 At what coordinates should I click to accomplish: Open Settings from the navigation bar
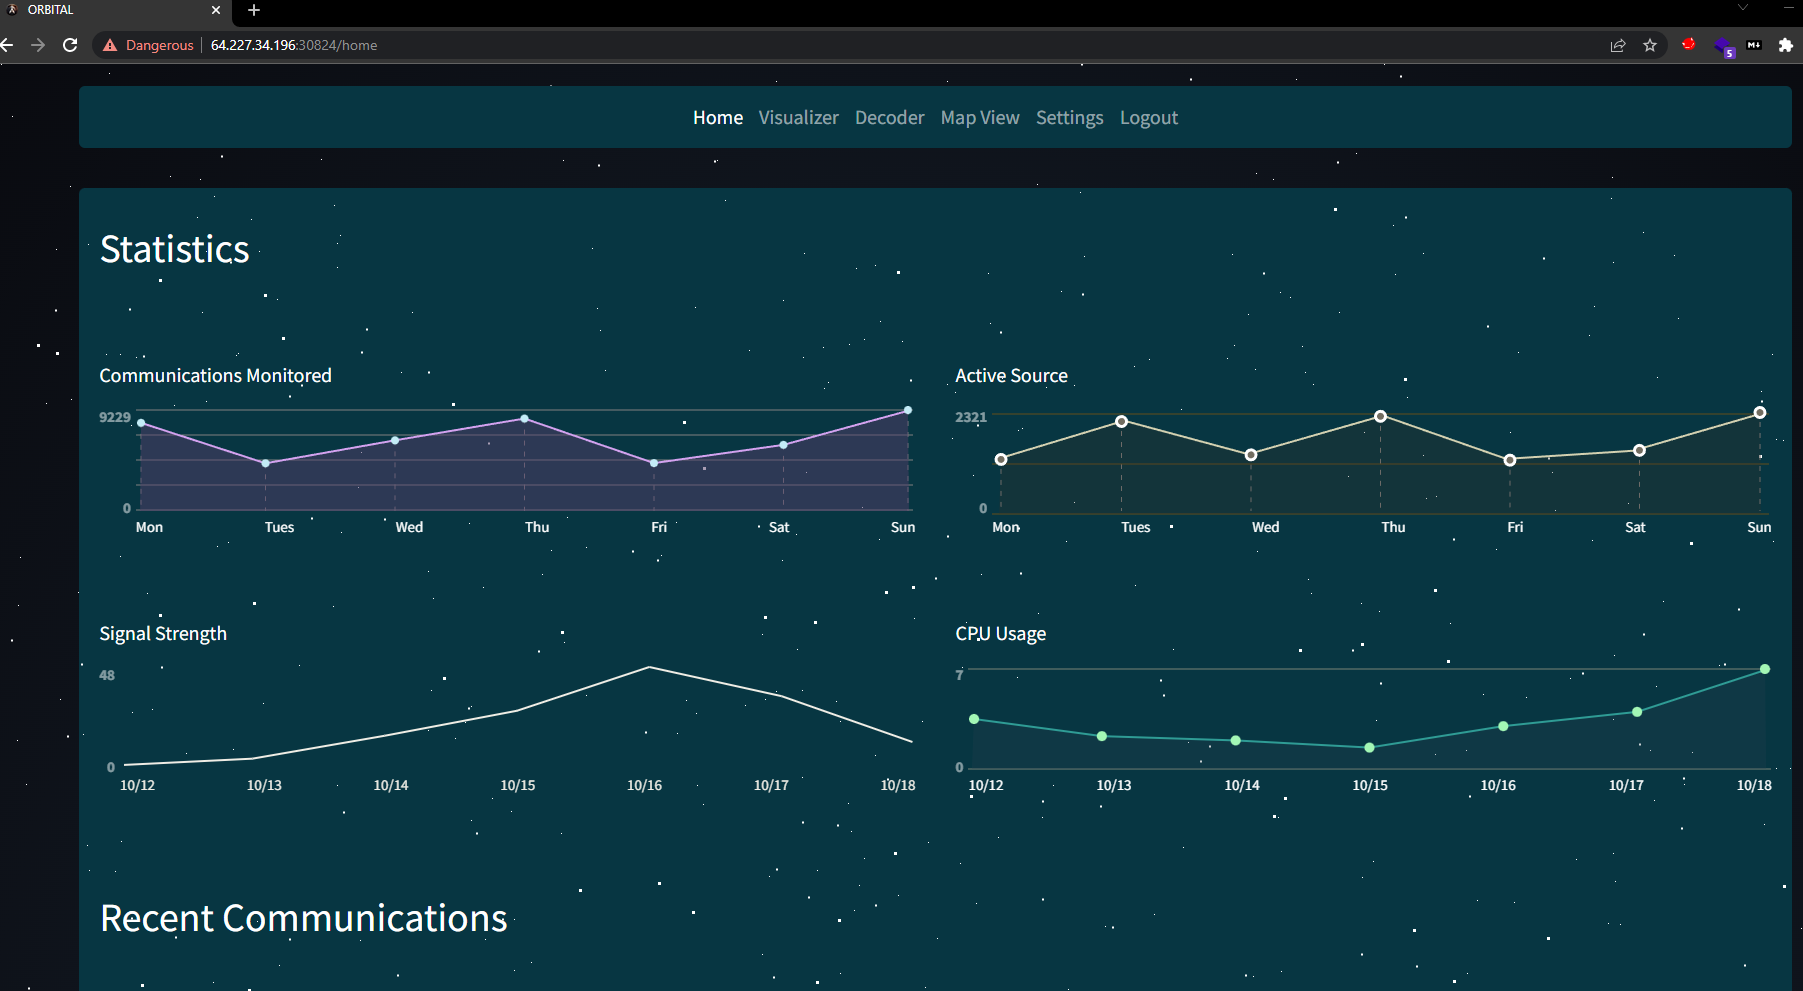coord(1069,117)
